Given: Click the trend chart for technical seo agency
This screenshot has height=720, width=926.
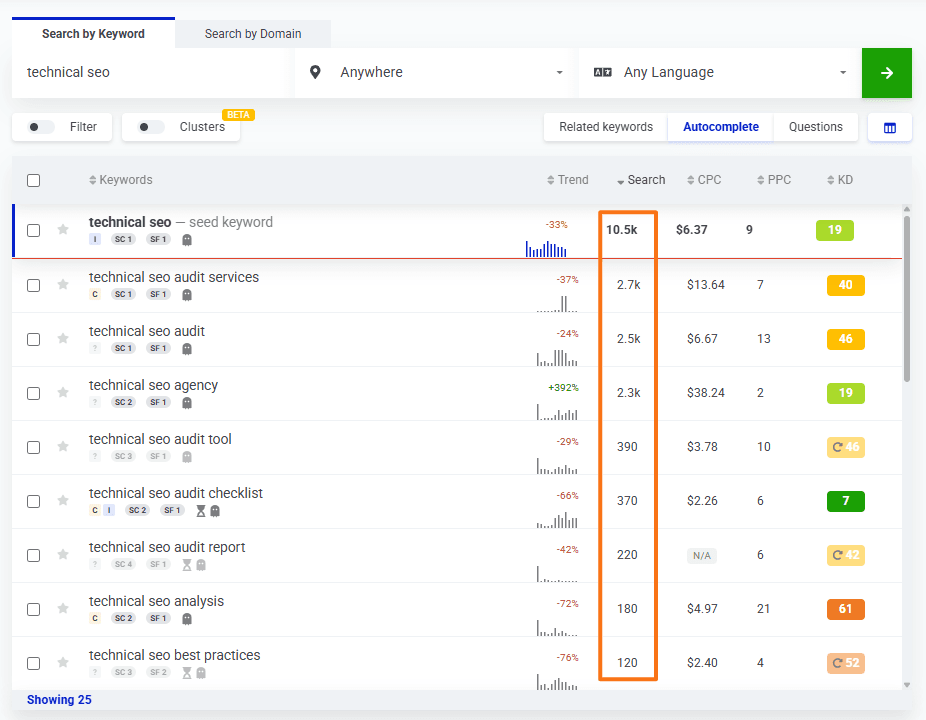Looking at the screenshot, I should tap(557, 411).
